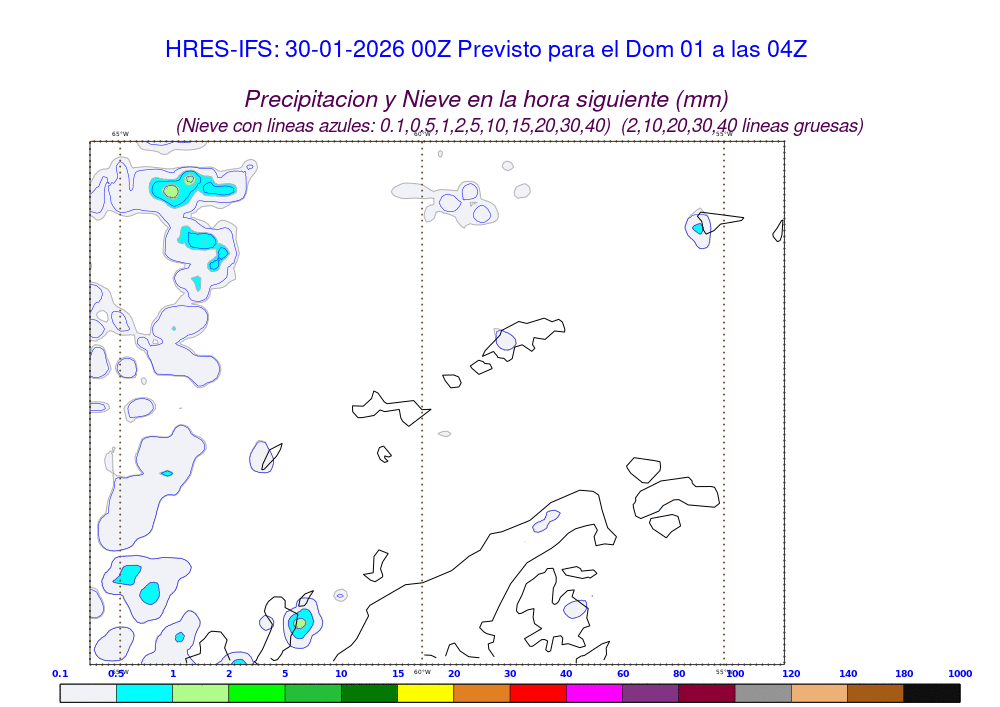This screenshot has width=1000, height=707.
Task: Click the yellow legend color swatch
Action: click(425, 692)
